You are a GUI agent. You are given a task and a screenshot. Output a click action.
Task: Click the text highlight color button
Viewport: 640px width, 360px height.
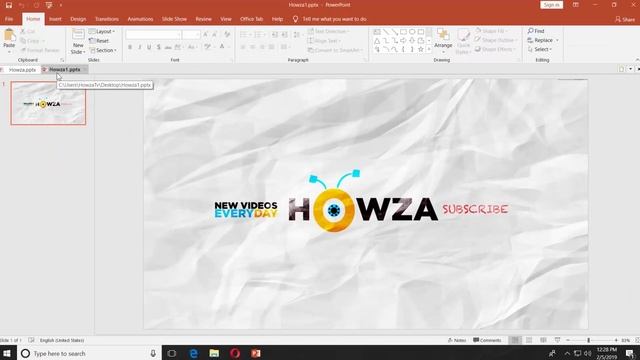coord(208,47)
